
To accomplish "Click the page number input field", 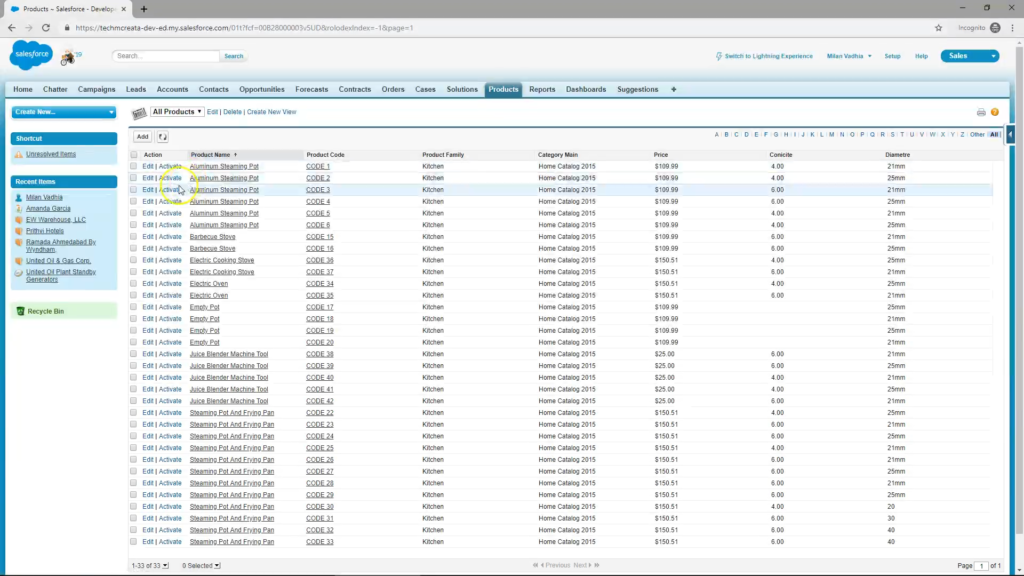I will [980, 564].
